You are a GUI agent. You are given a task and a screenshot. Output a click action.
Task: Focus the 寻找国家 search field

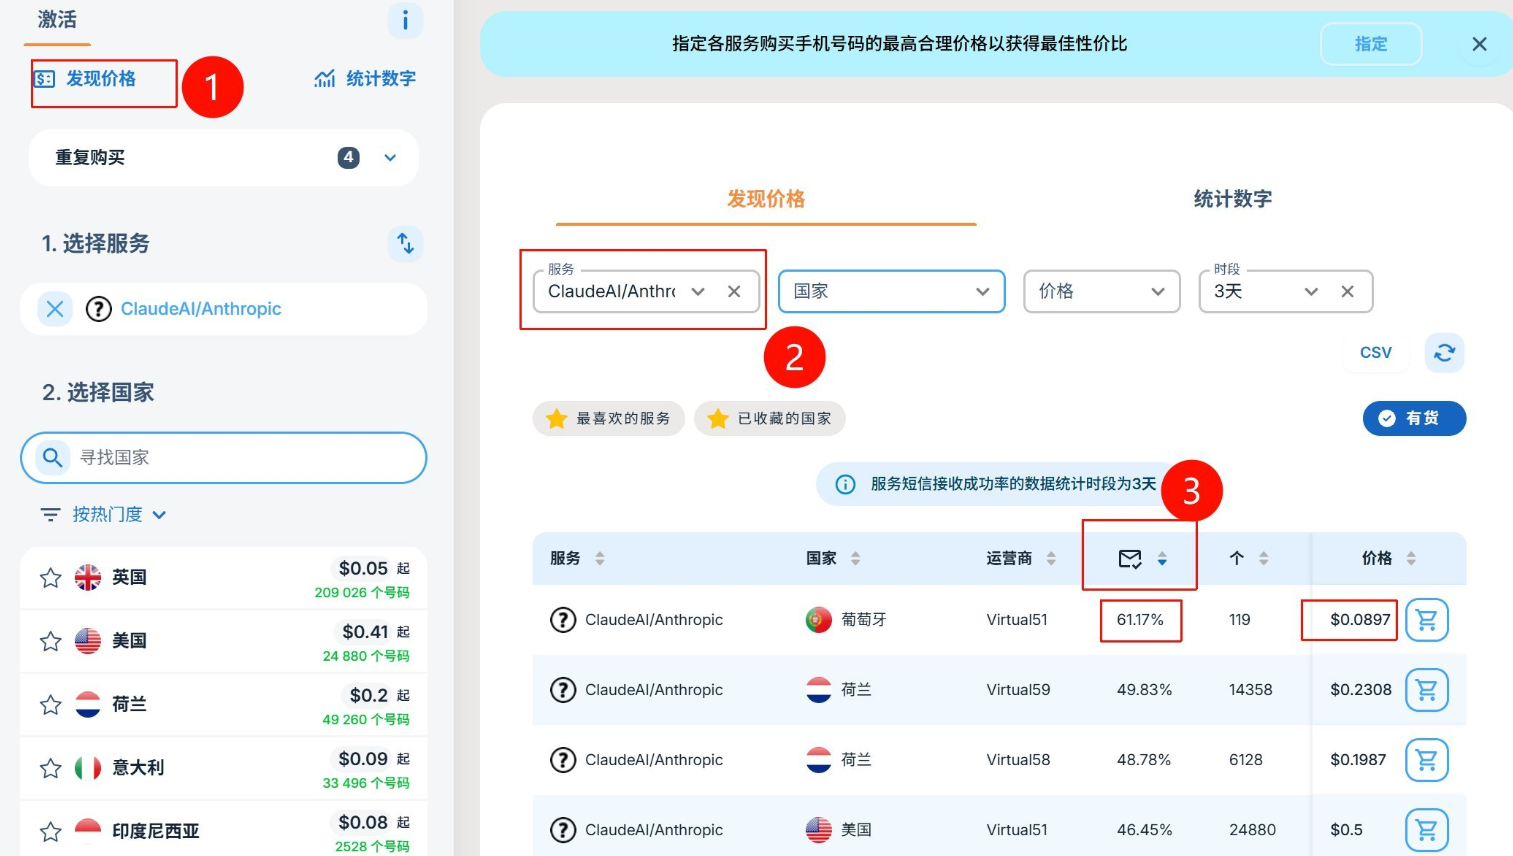click(224, 457)
